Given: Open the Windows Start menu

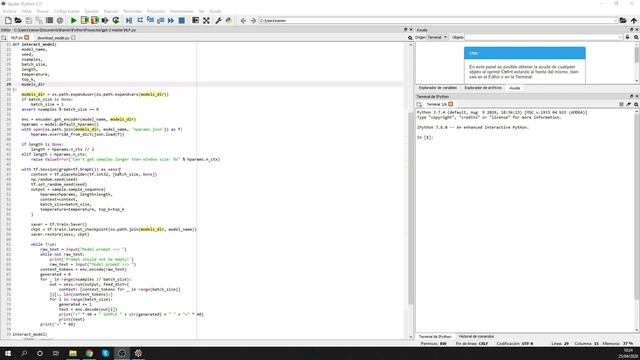Looking at the screenshot, I should click(8, 353).
